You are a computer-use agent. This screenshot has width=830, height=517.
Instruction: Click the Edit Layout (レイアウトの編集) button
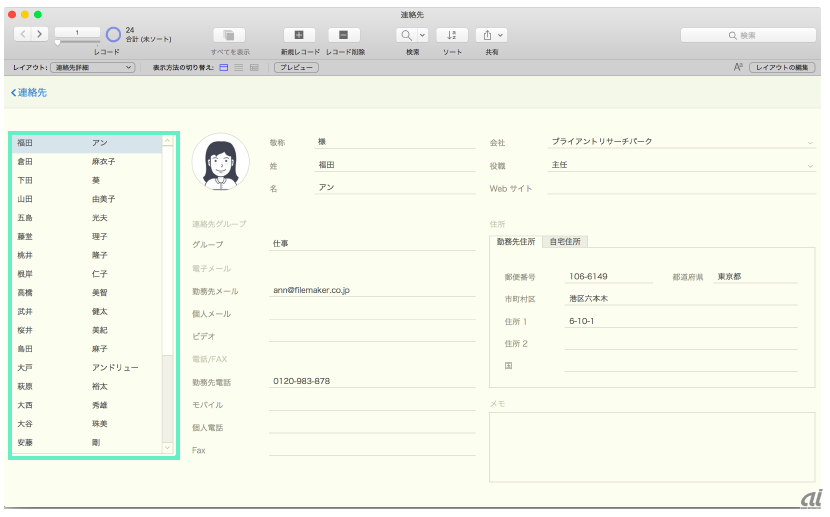click(x=782, y=67)
